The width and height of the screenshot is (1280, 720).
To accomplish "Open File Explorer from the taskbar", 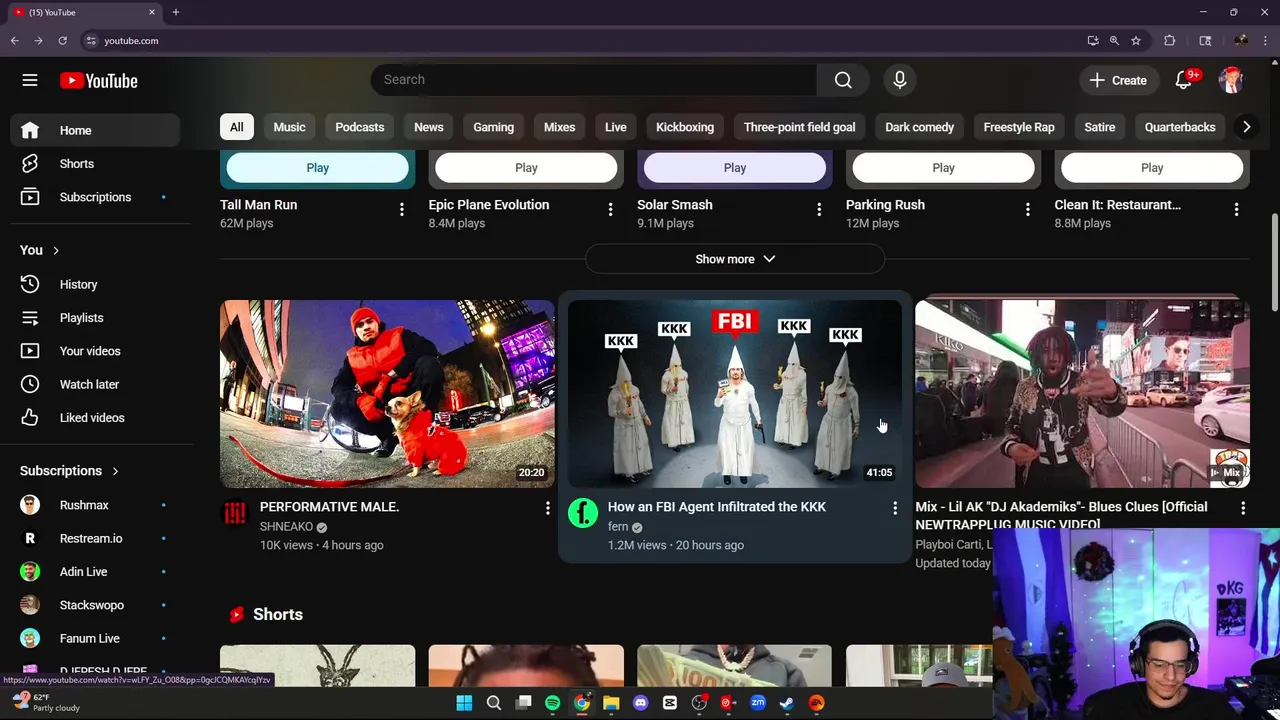I will 611,703.
